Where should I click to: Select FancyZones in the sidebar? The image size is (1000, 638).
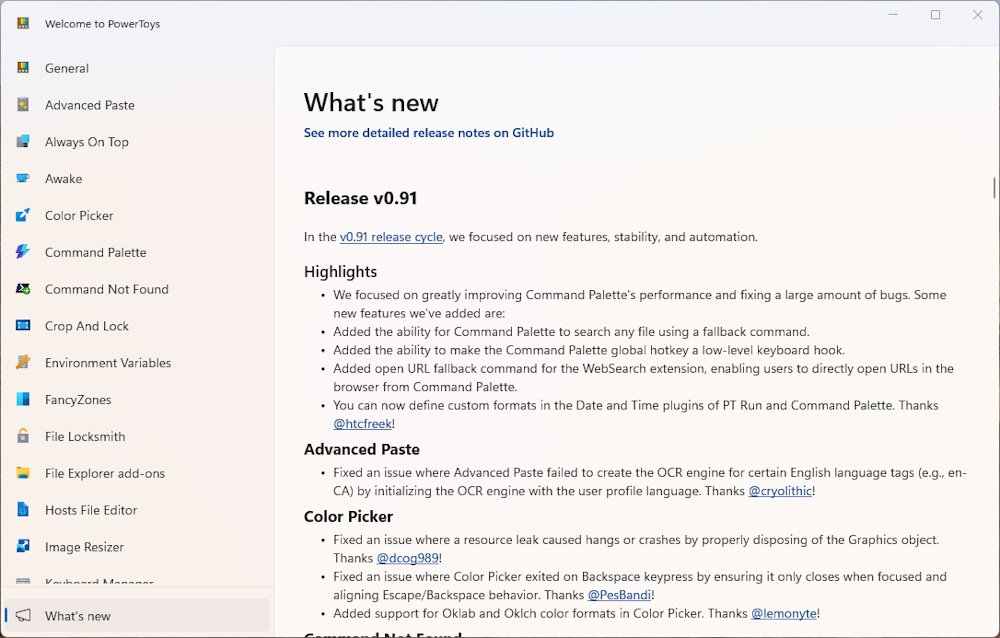(x=137, y=400)
